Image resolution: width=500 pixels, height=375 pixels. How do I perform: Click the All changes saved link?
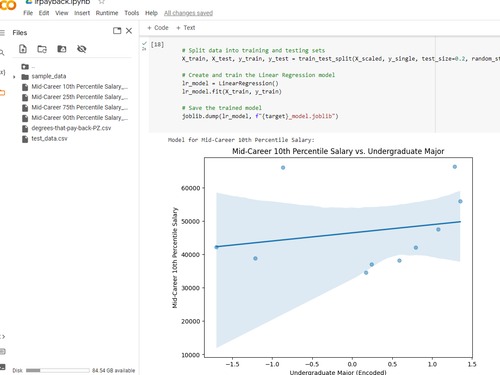point(188,13)
